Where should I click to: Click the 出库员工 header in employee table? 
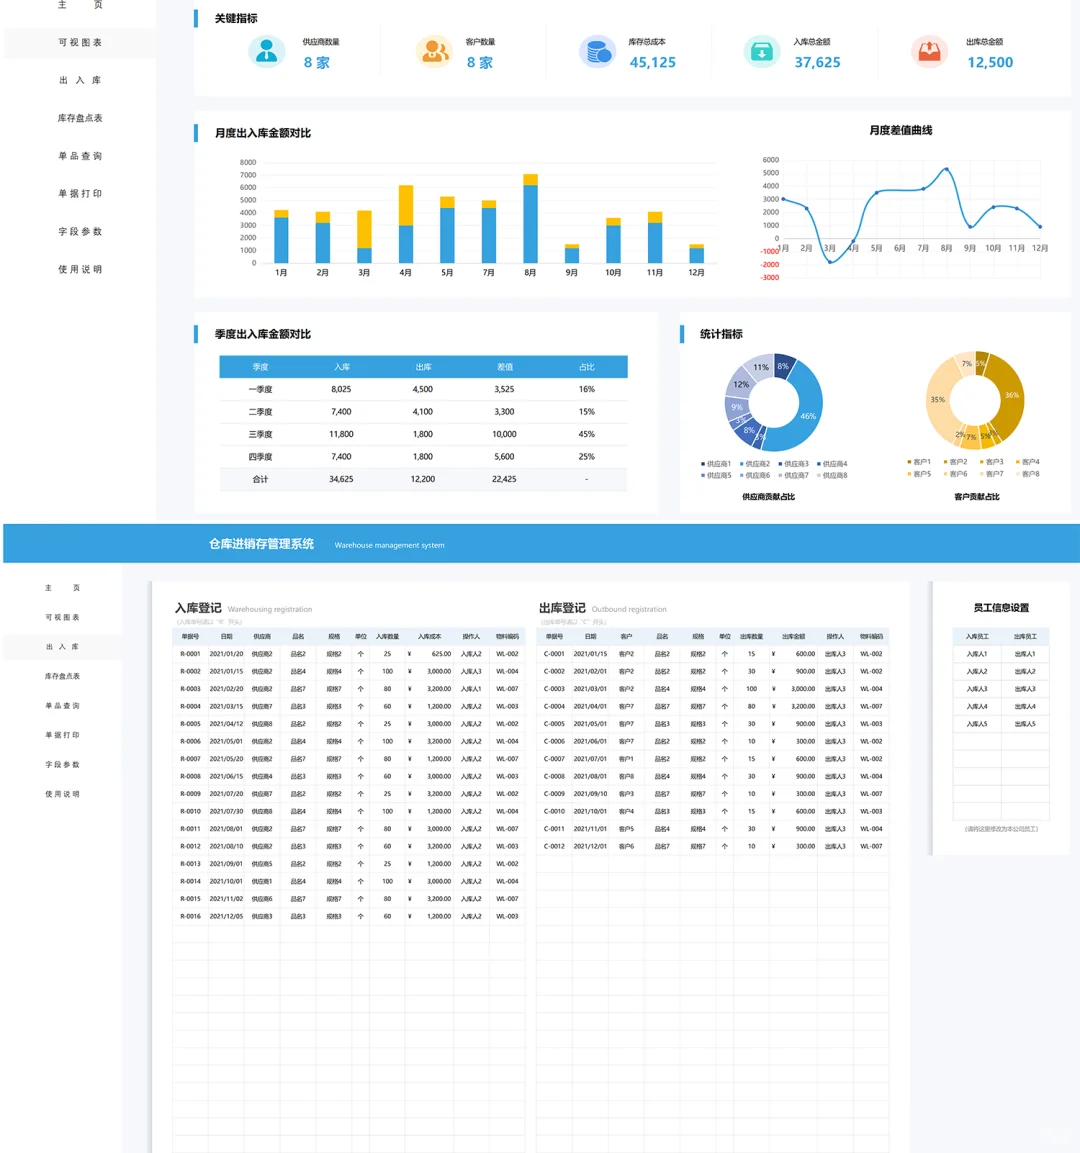pos(1025,637)
